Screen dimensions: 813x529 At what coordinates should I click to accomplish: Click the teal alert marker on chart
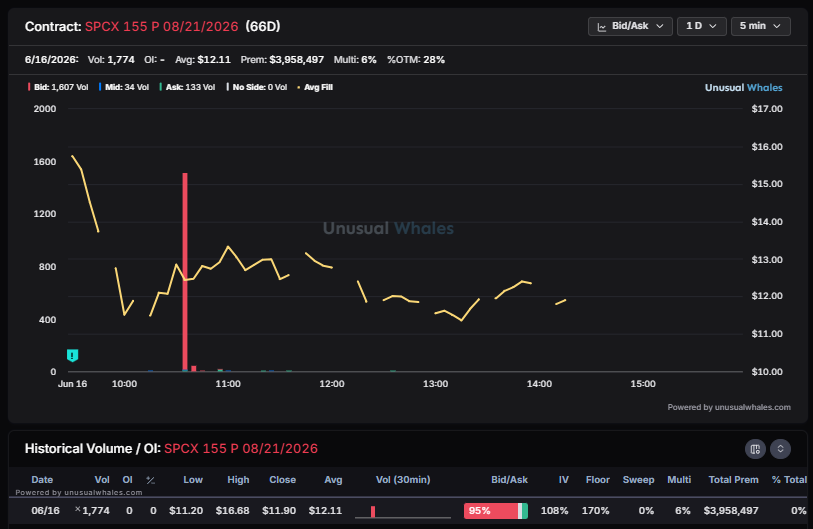(73, 355)
